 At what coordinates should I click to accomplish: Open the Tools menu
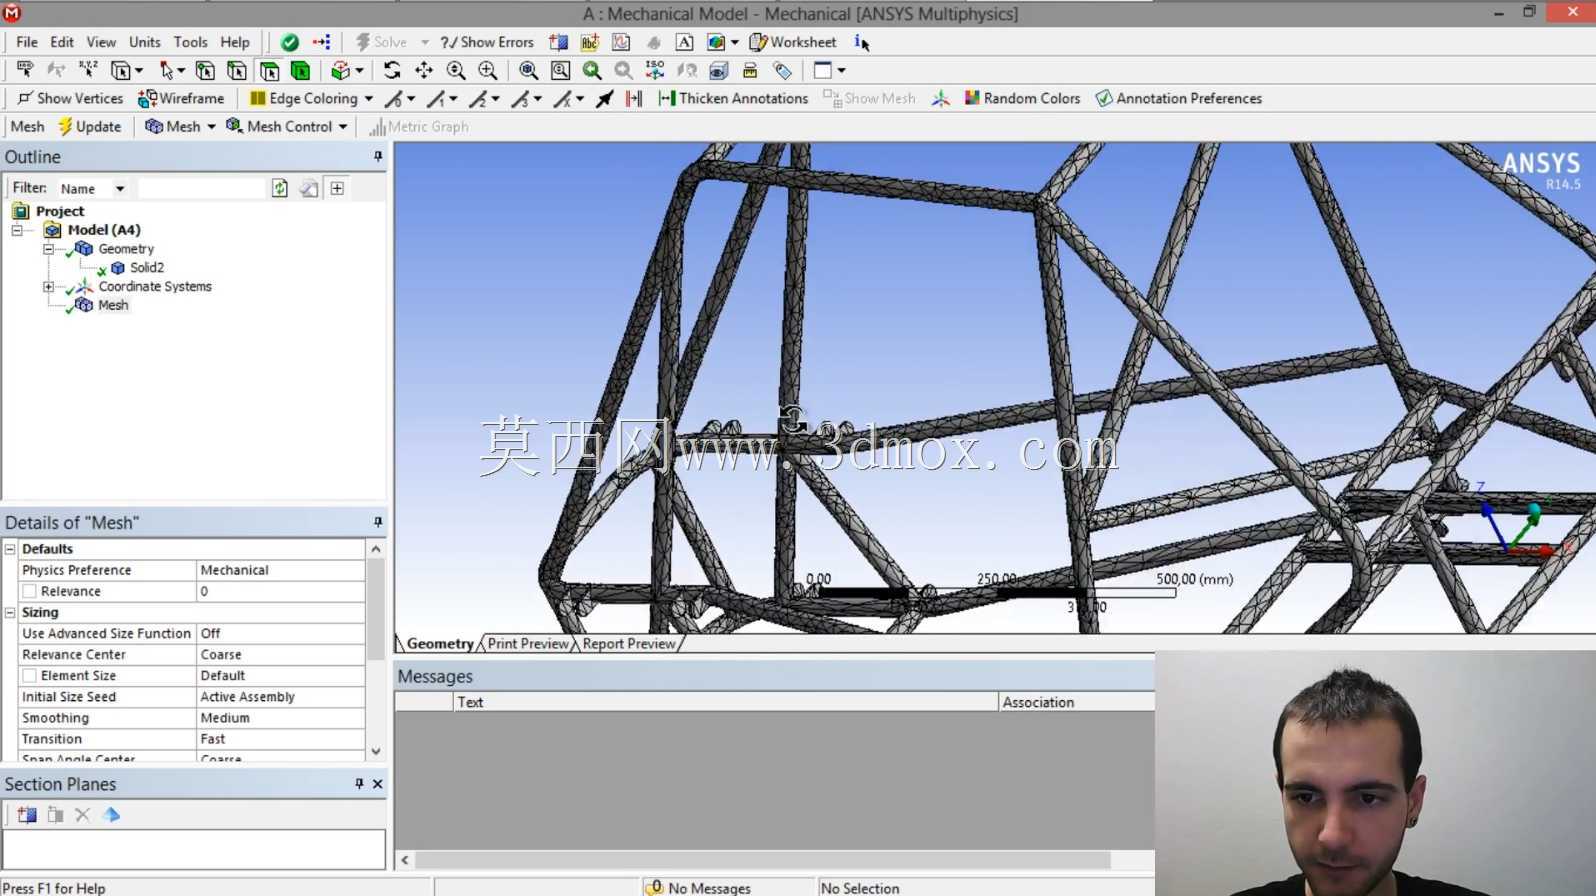(x=190, y=42)
